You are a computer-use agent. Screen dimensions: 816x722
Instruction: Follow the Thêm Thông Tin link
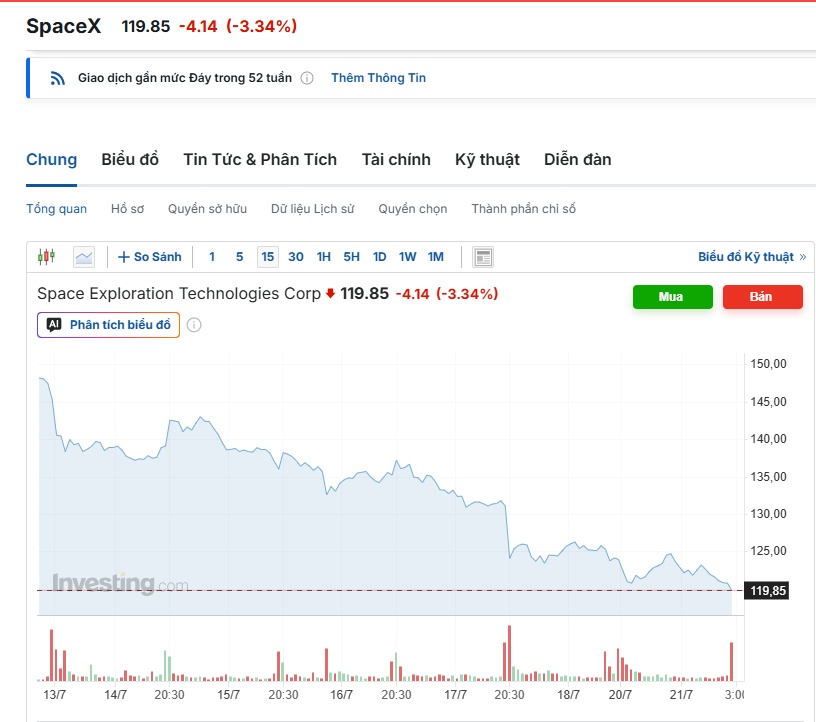378,78
